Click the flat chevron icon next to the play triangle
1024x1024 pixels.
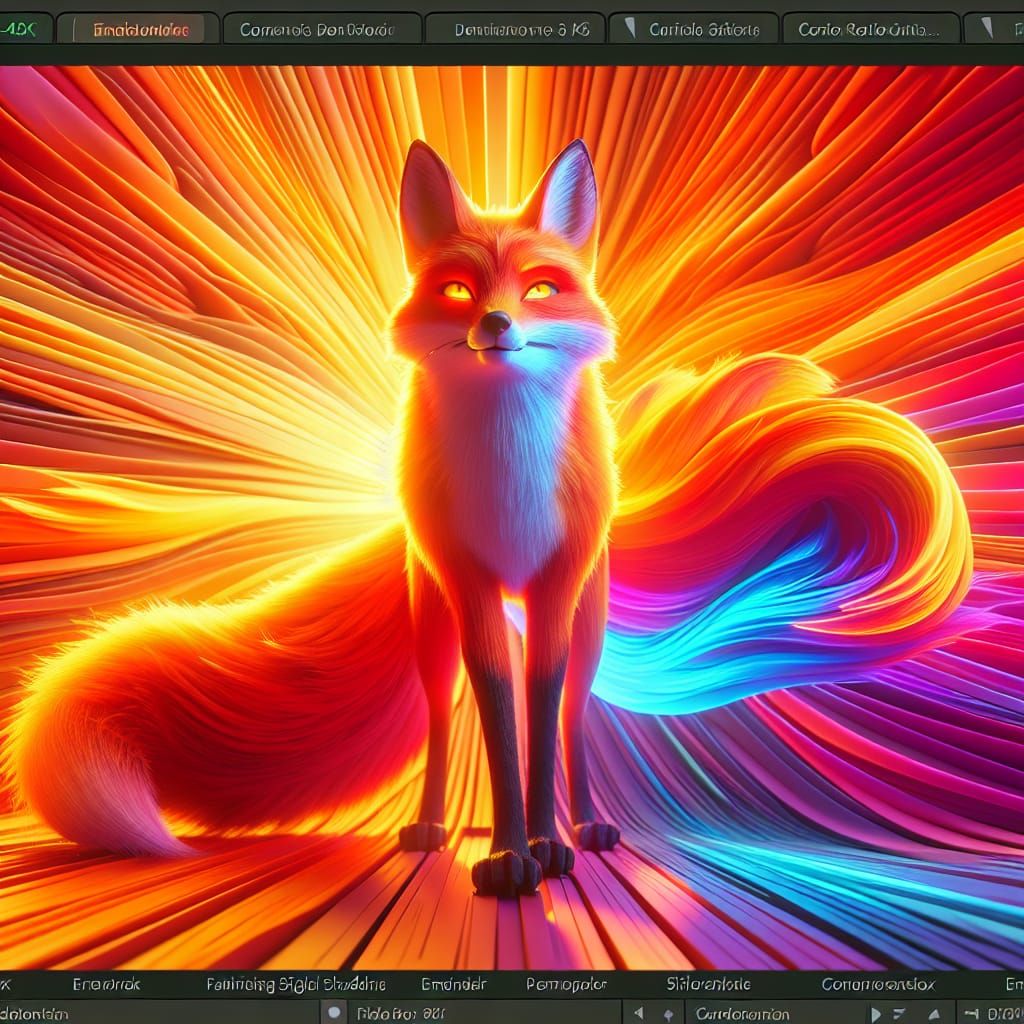(x=898, y=1012)
